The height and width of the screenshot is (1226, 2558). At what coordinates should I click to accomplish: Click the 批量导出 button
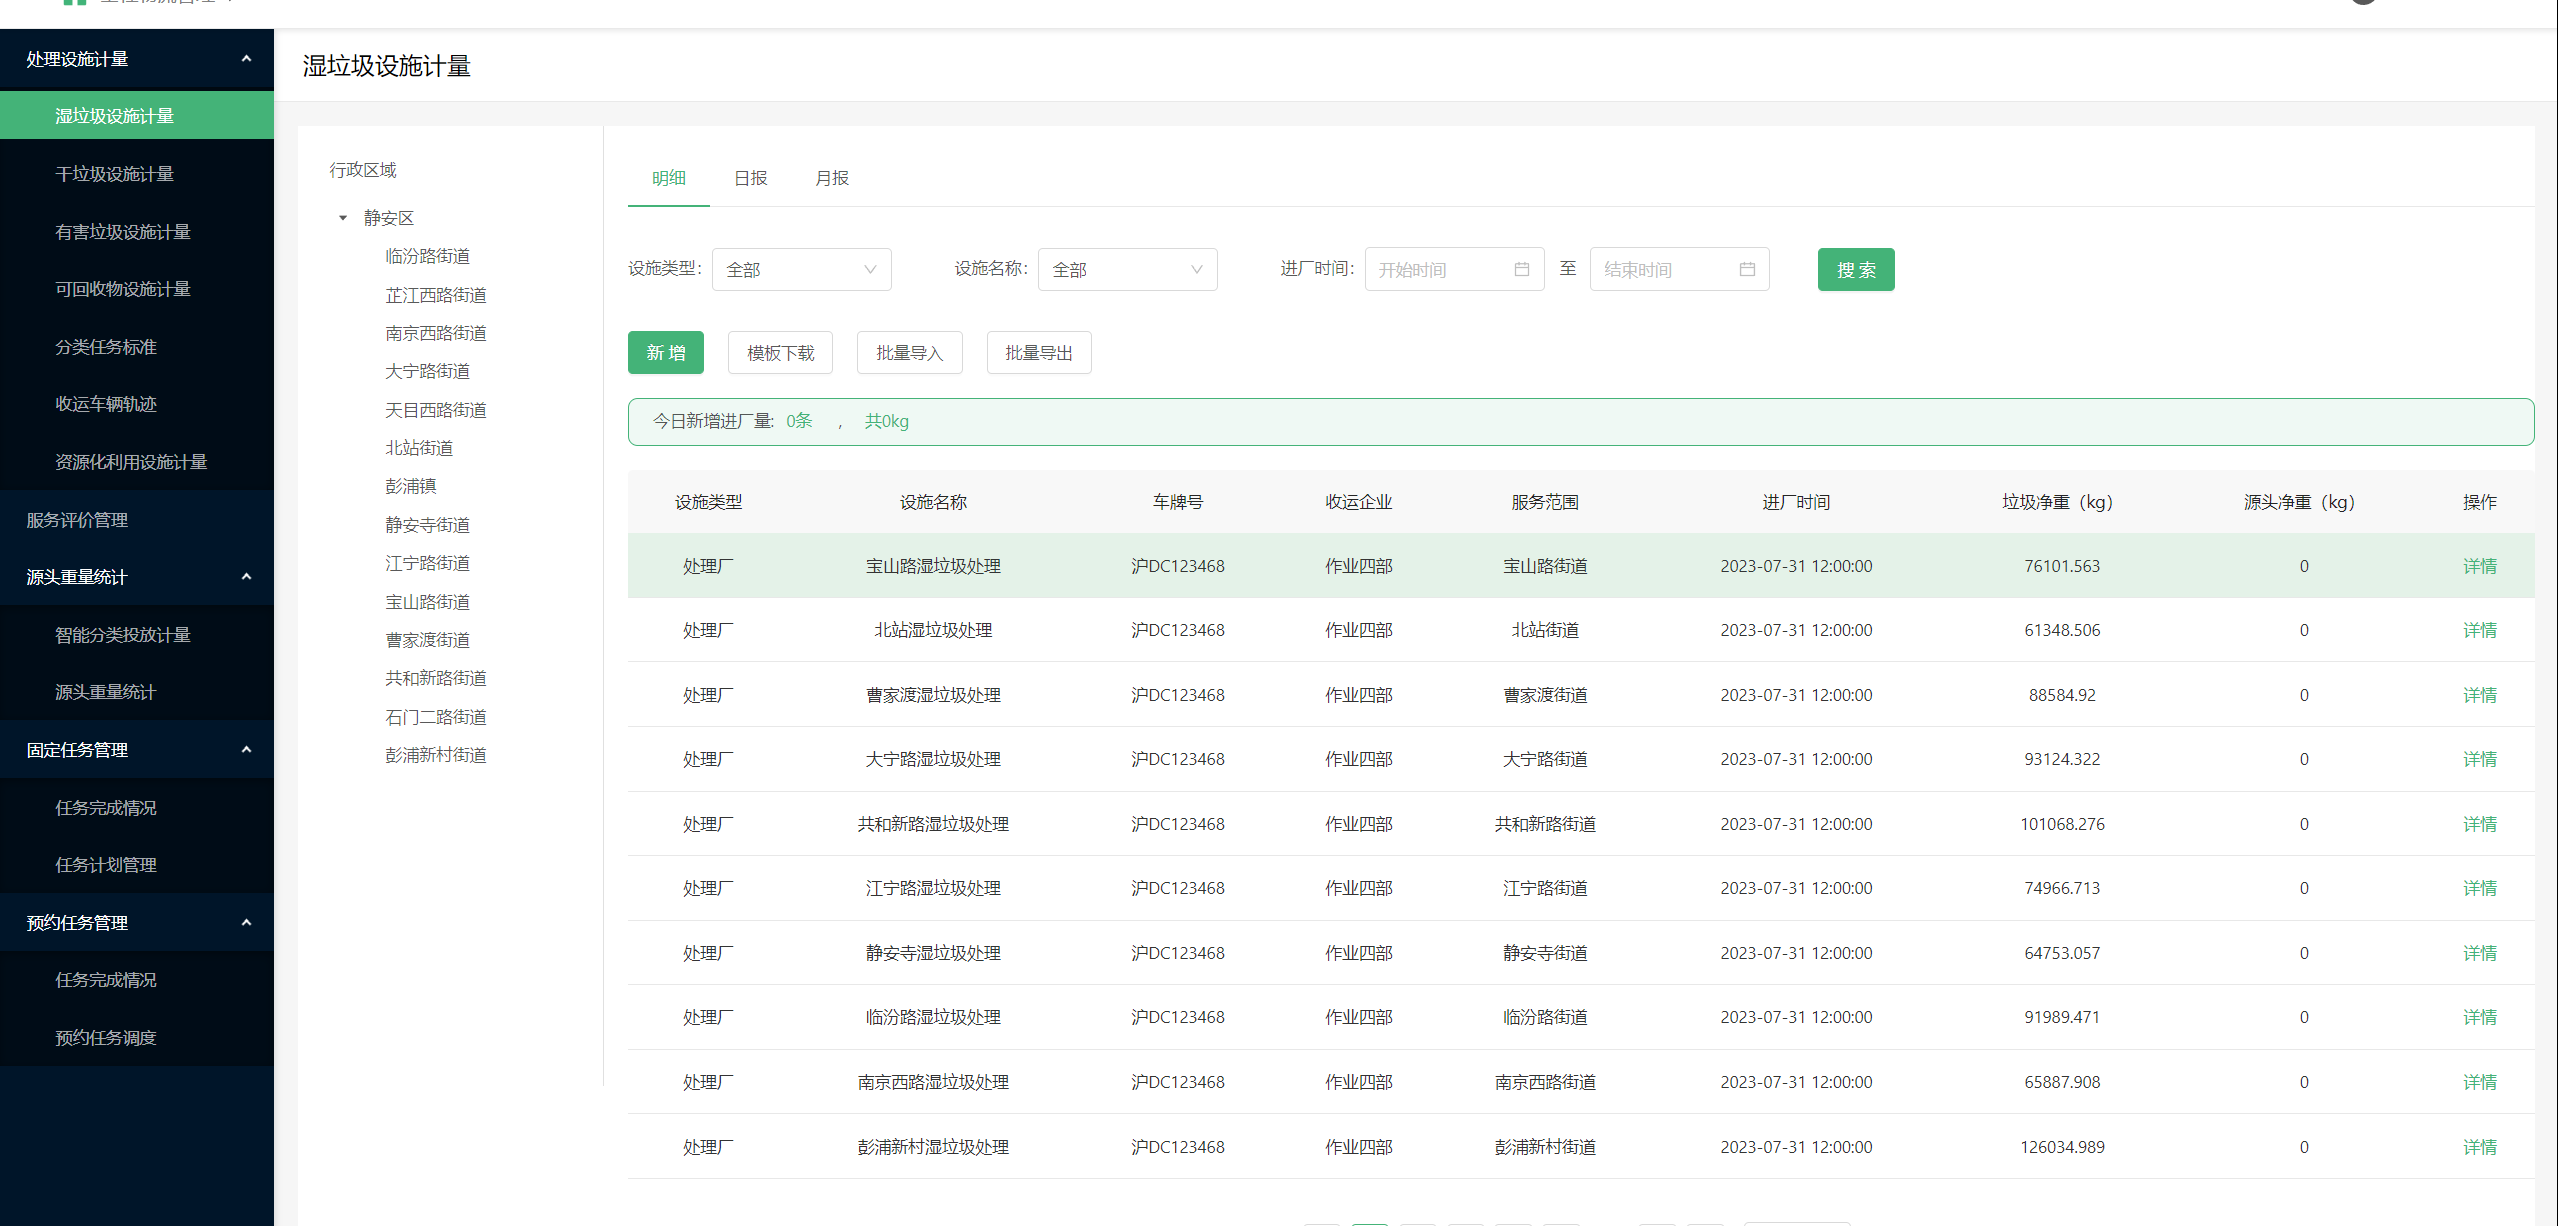tap(1038, 353)
